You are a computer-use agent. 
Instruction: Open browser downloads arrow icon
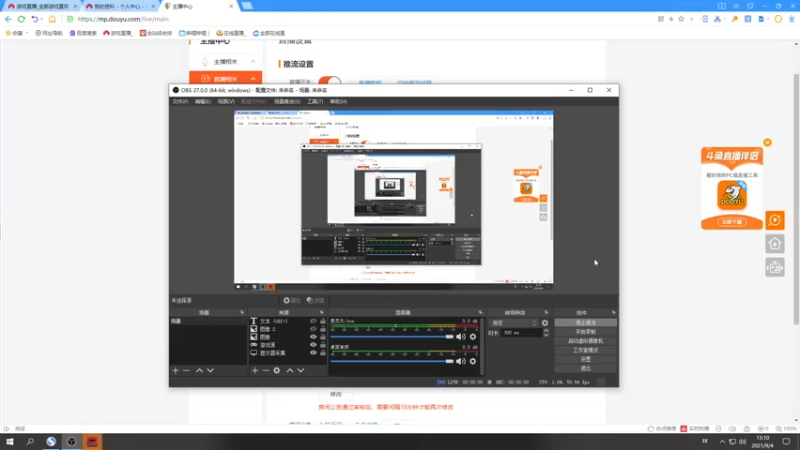coord(791,19)
